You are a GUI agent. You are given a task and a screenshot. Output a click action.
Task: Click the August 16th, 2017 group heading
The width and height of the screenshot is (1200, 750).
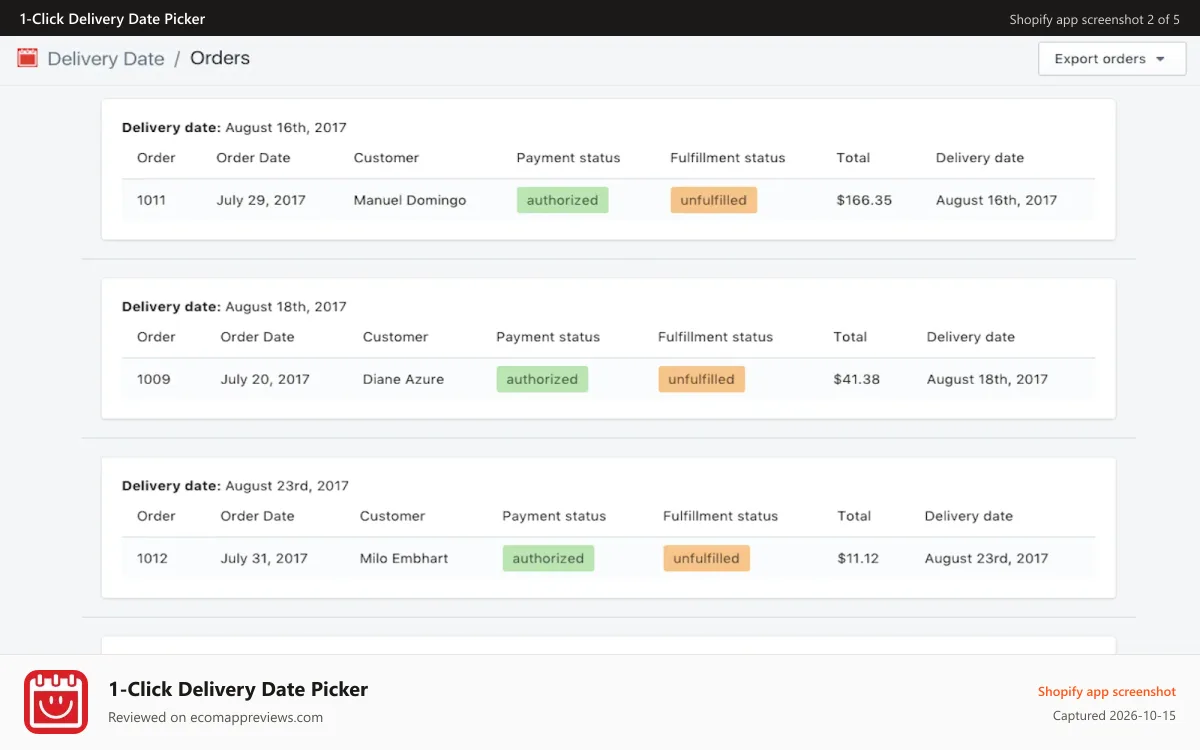click(x=234, y=127)
